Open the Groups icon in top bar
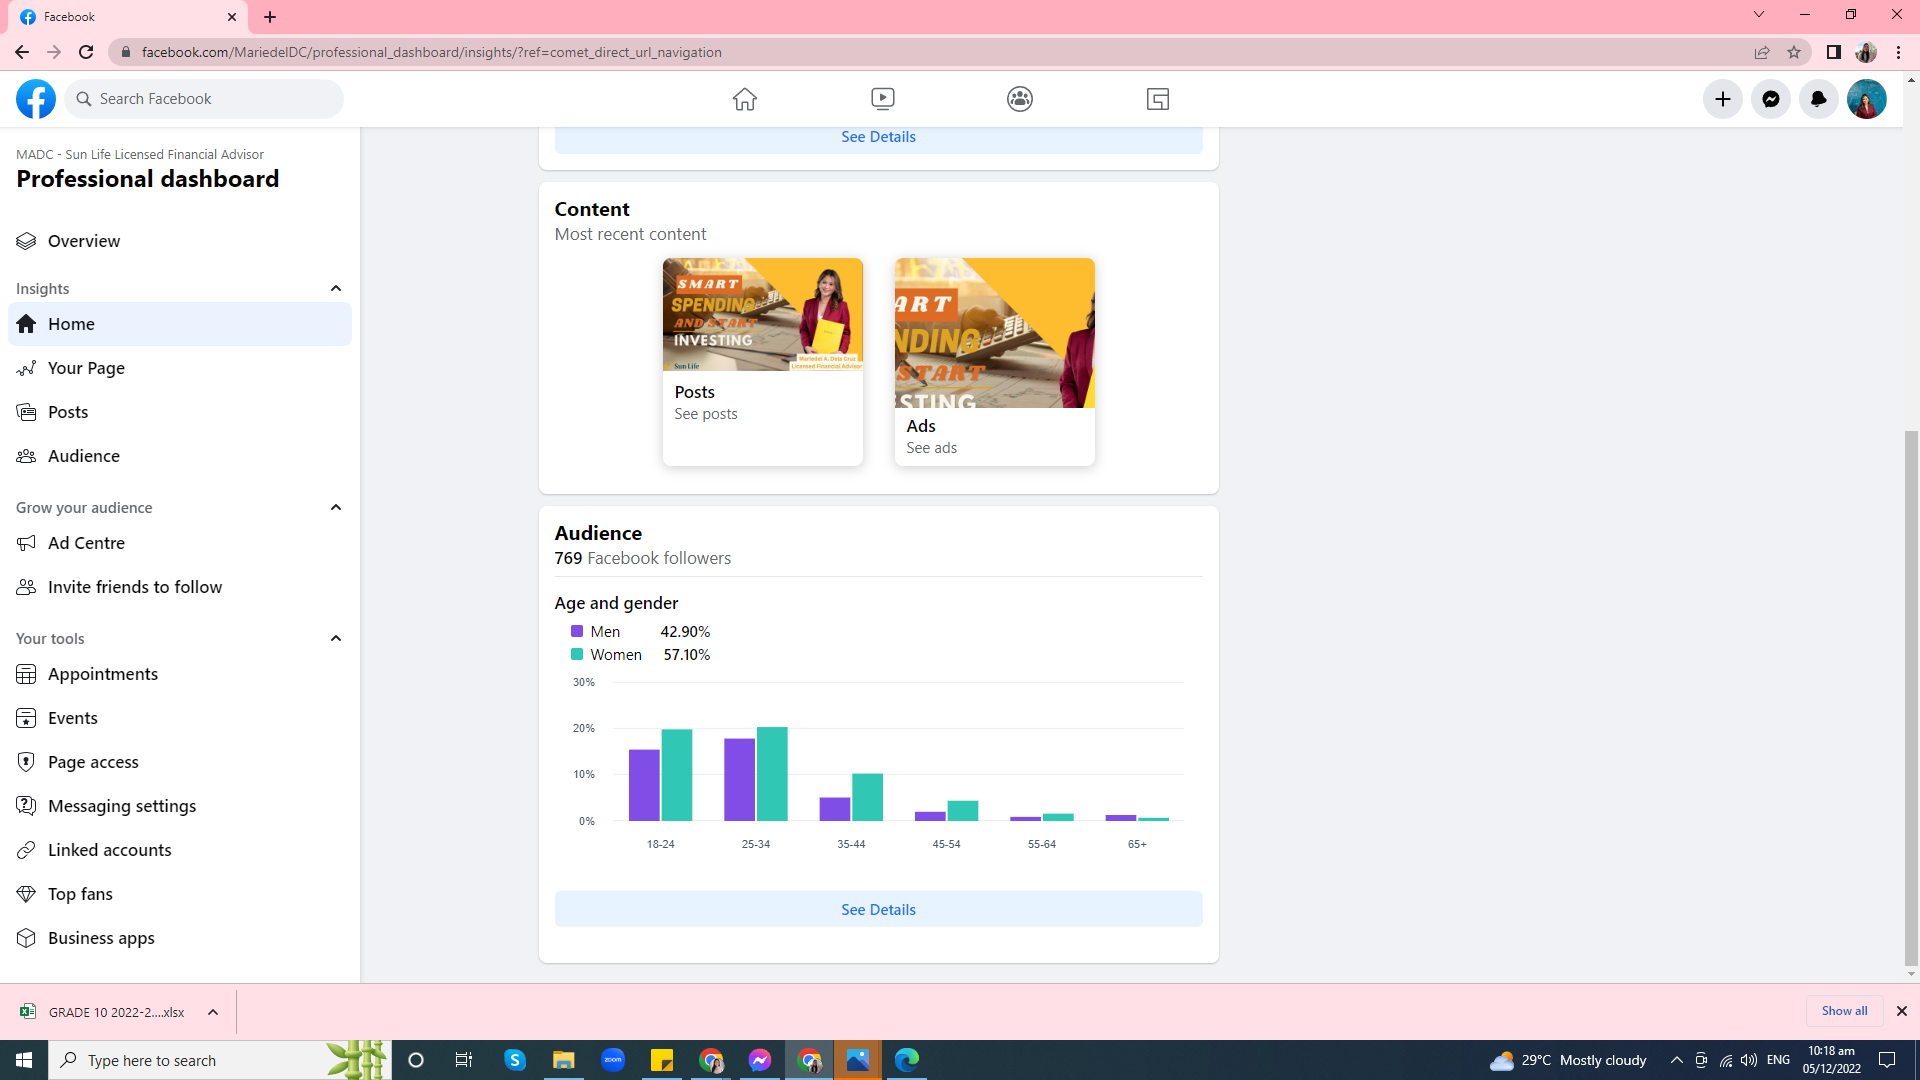 [x=1019, y=99]
